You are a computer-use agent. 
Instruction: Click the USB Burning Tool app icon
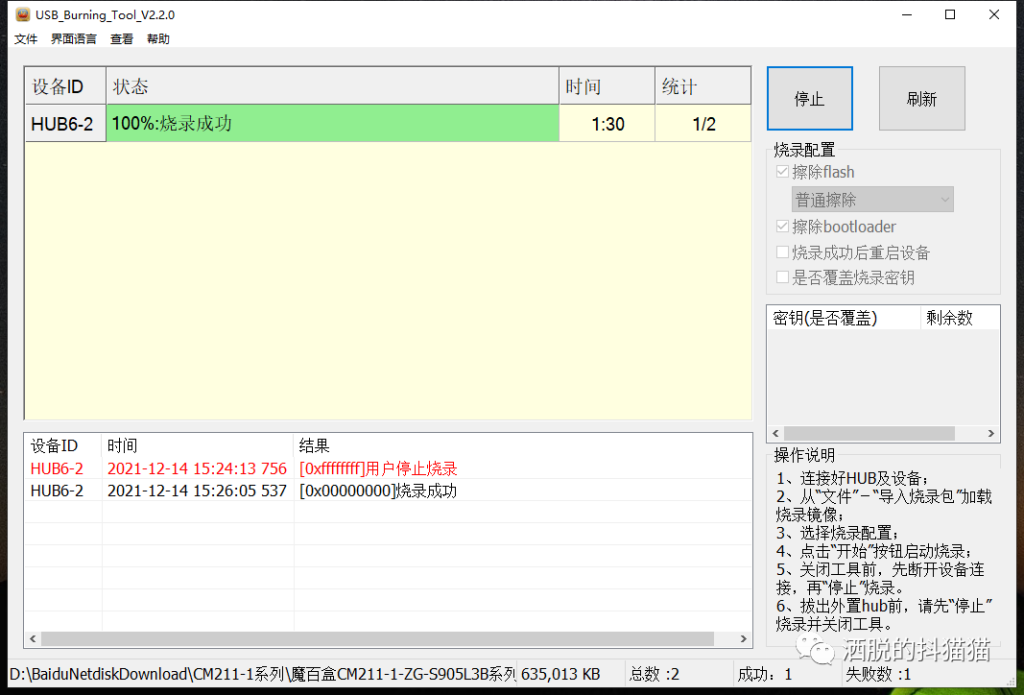pyautogui.click(x=22, y=15)
